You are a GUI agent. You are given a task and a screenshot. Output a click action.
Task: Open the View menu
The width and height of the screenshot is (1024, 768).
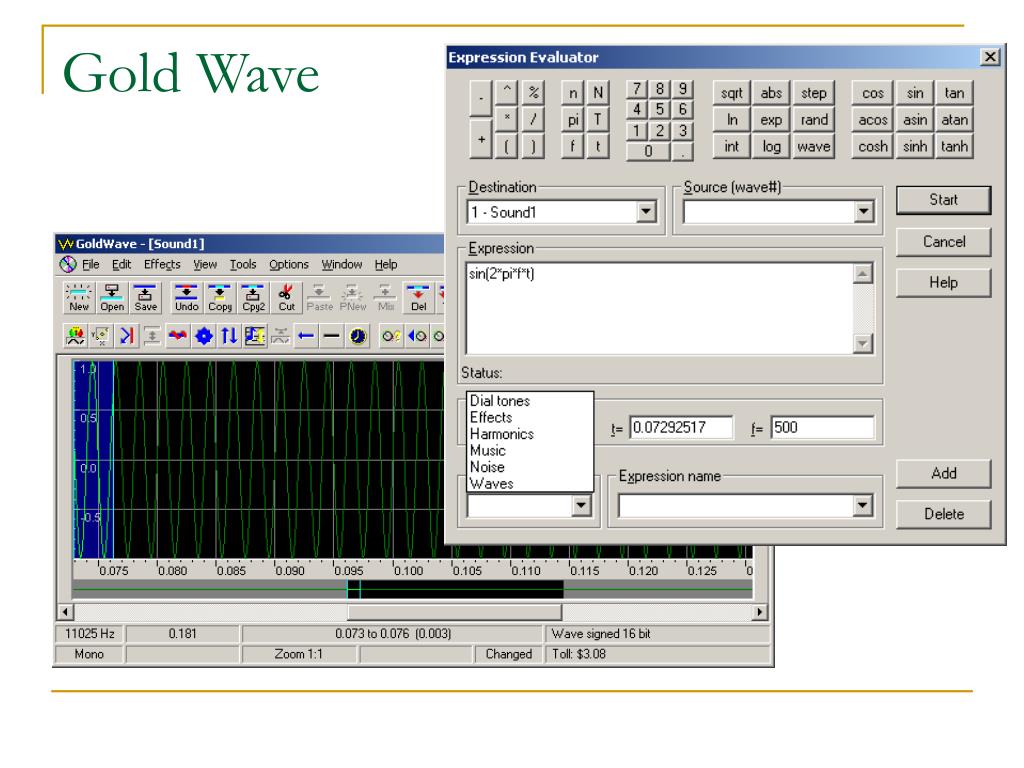click(x=204, y=264)
